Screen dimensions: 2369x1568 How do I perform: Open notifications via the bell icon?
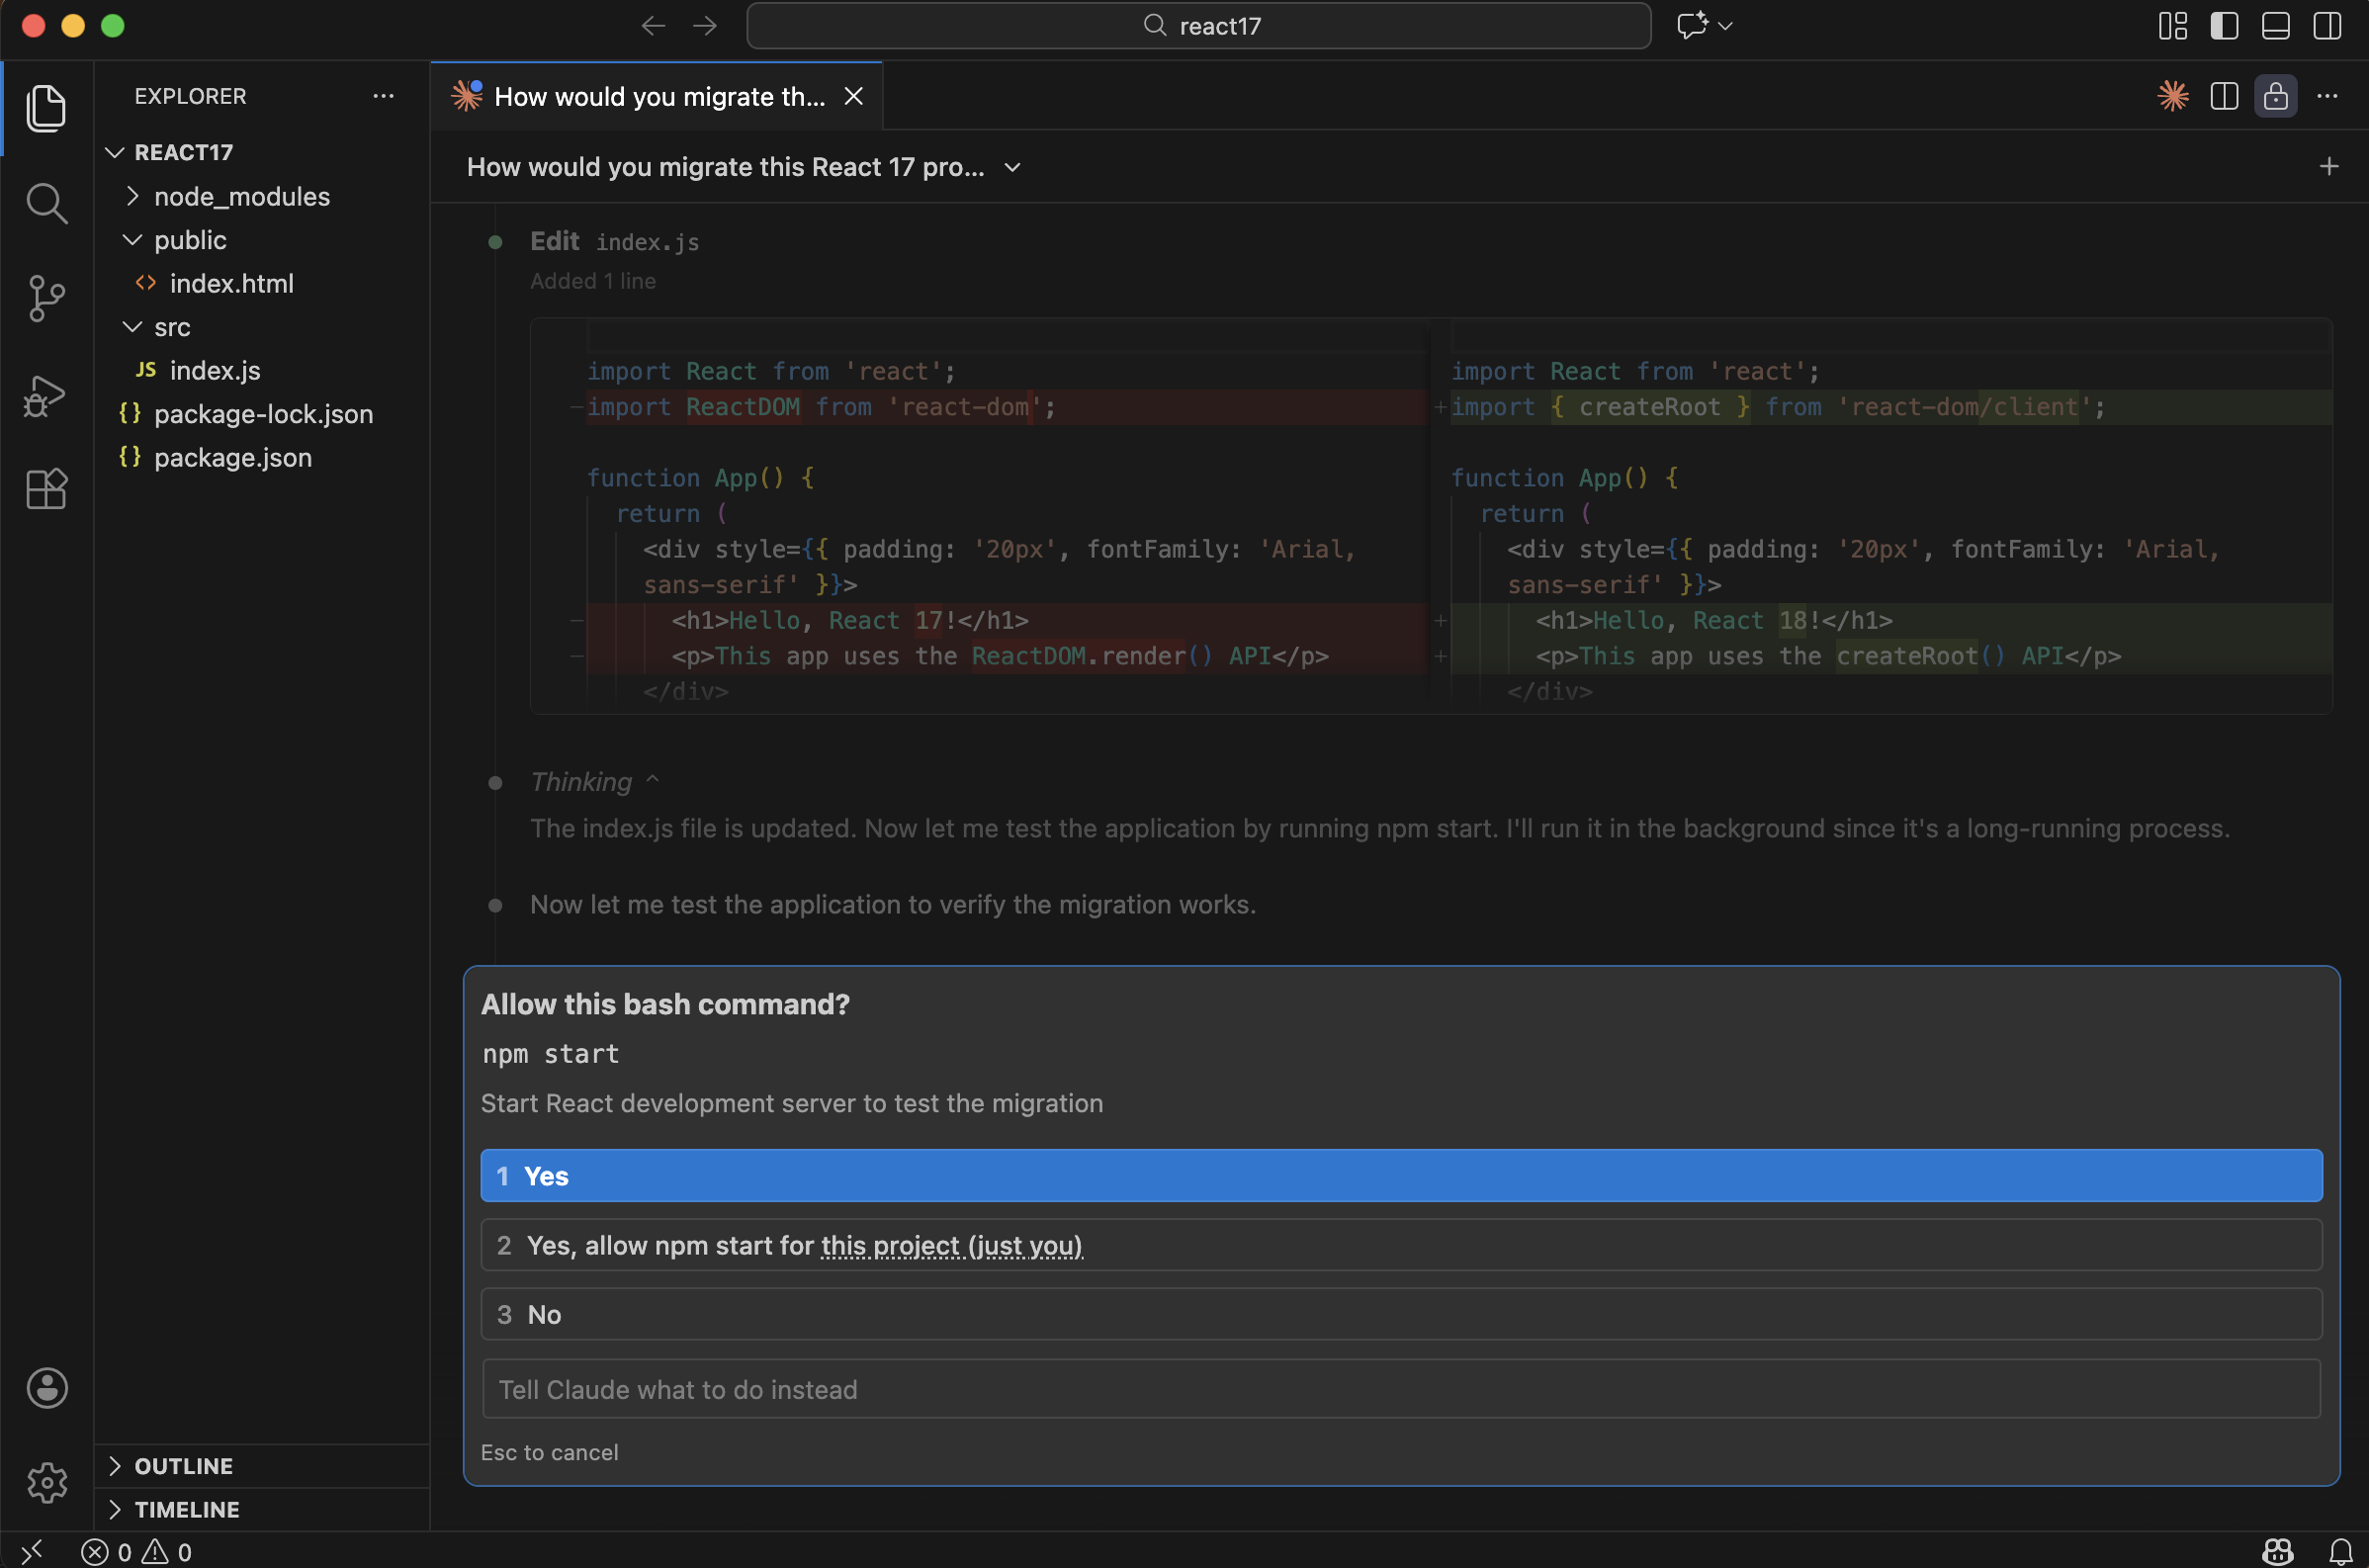tap(2341, 1551)
